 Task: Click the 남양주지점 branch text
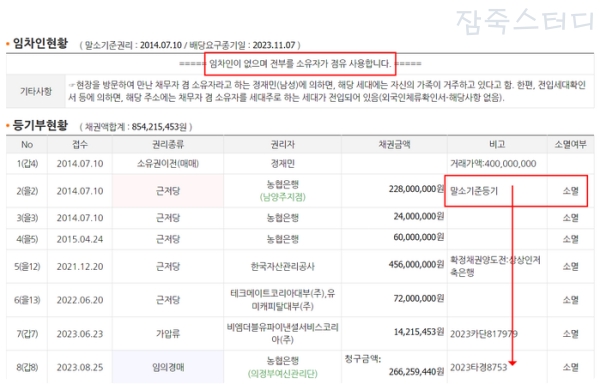pyautogui.click(x=282, y=197)
